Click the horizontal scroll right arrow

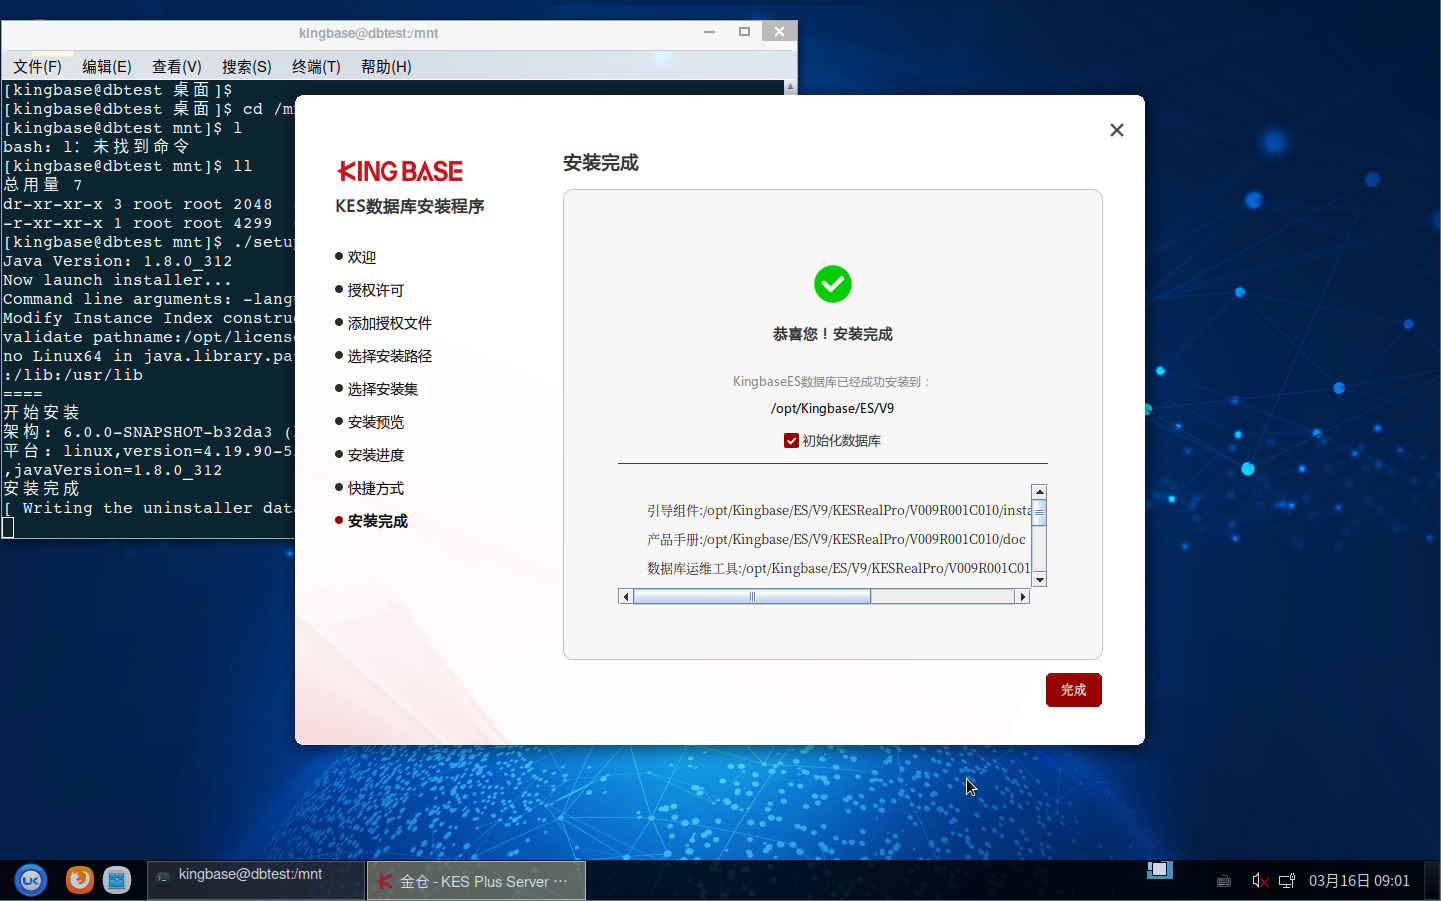(1022, 597)
